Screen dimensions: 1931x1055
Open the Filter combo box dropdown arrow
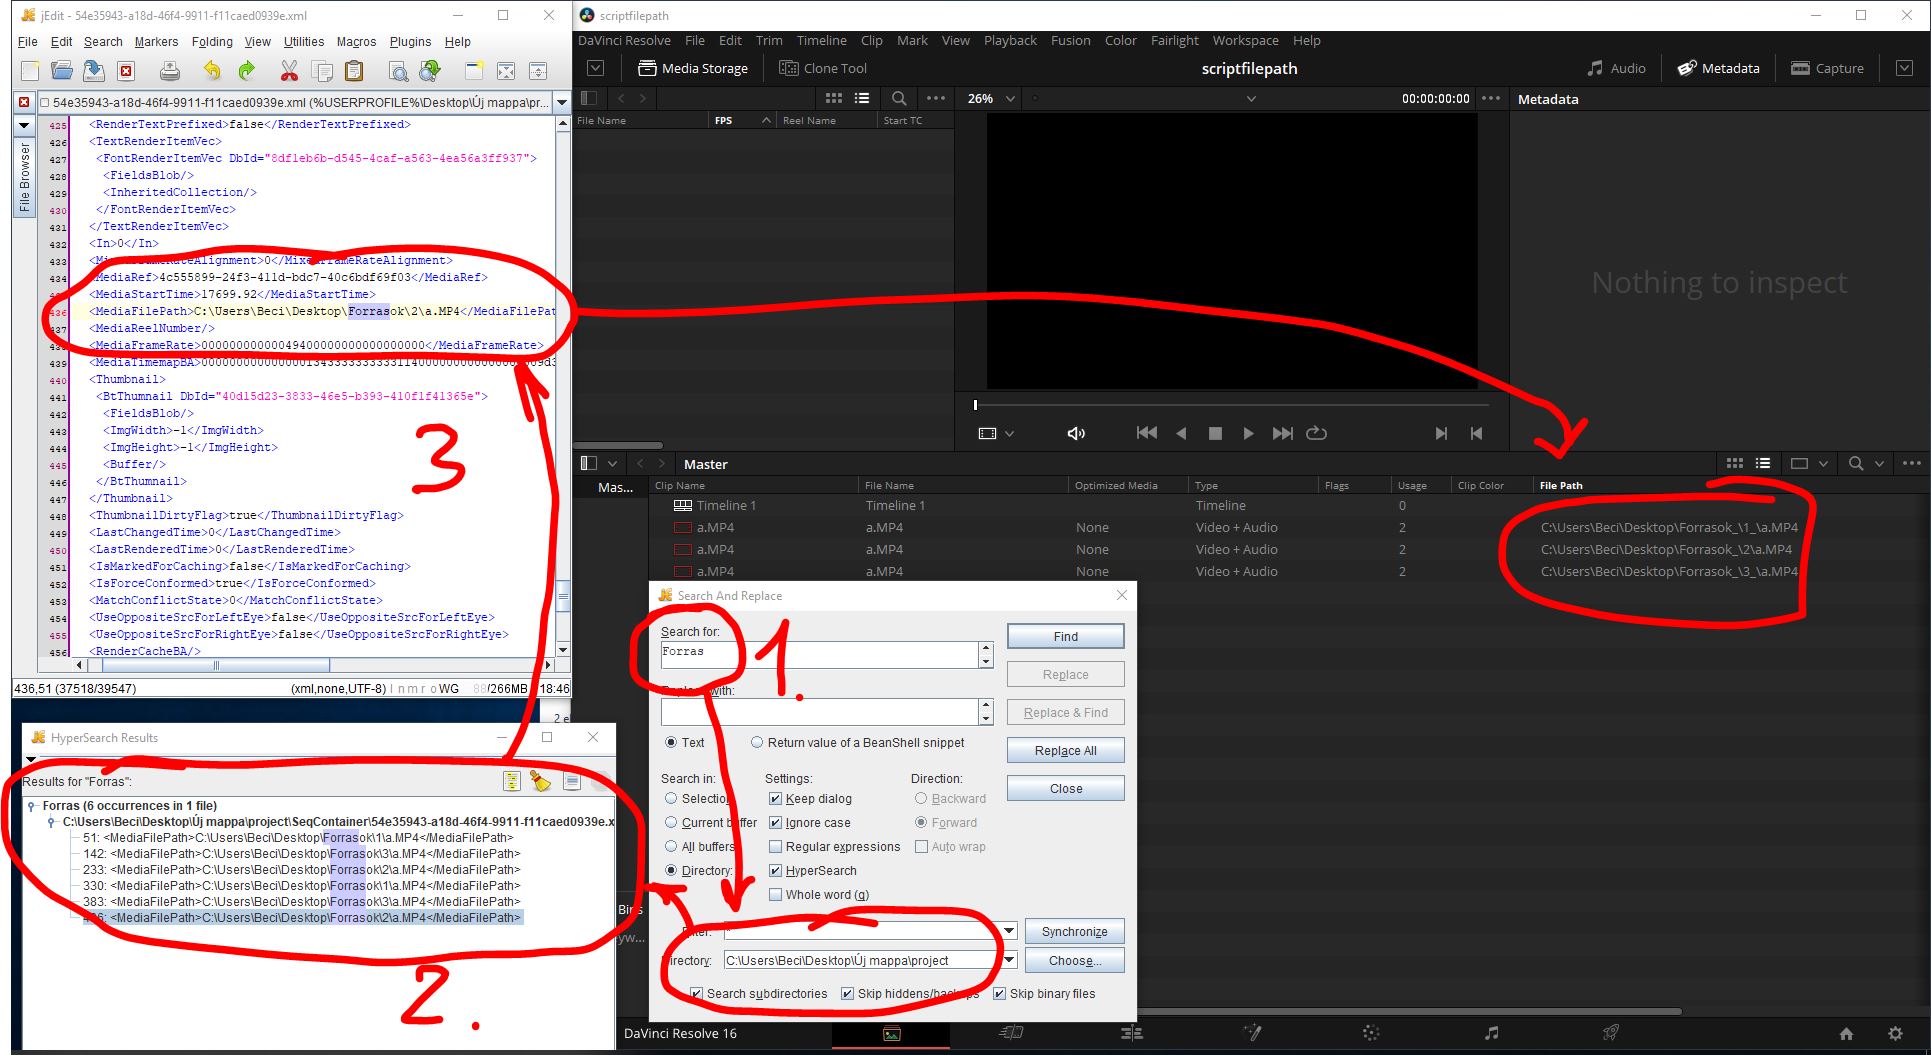coord(1009,931)
